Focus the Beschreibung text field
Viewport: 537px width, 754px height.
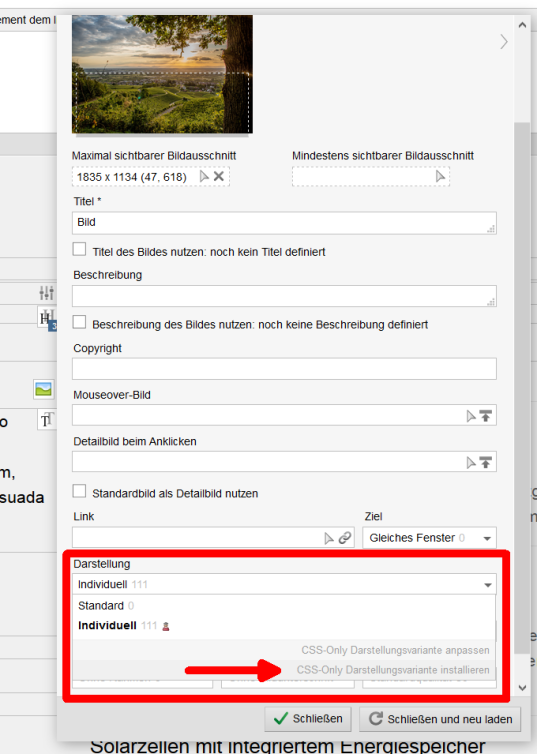pyautogui.click(x=284, y=296)
